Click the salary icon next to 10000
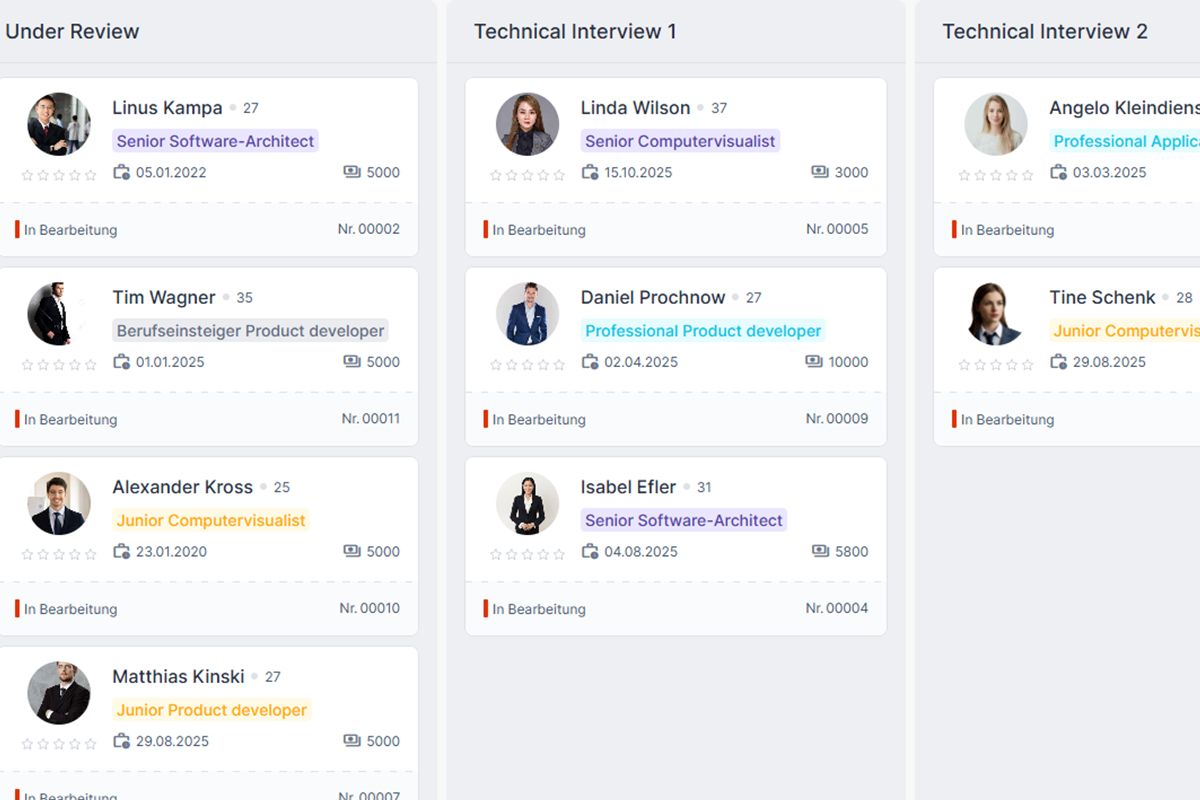Viewport: 1200px width, 800px height. 814,362
